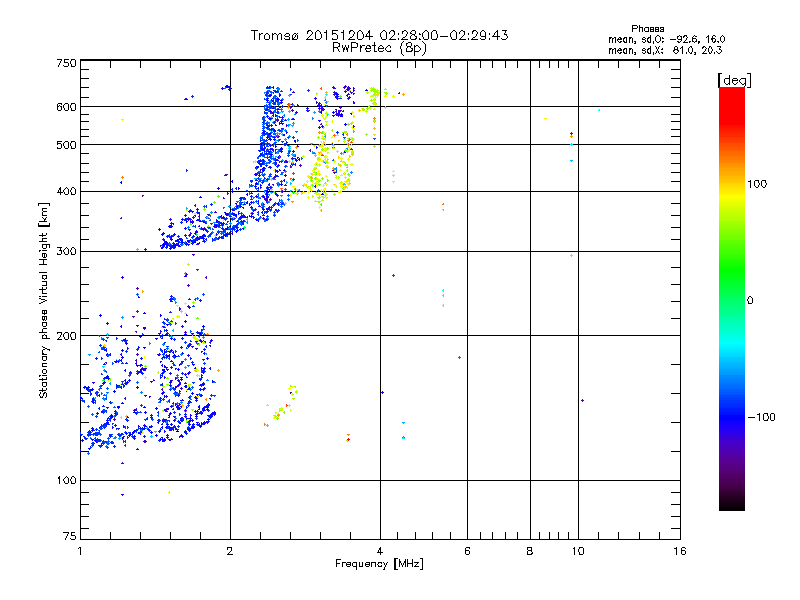Image resolution: width=800 pixels, height=600 pixels.
Task: Click the 'Frequency [MHz]' axis label
Action: click(379, 564)
